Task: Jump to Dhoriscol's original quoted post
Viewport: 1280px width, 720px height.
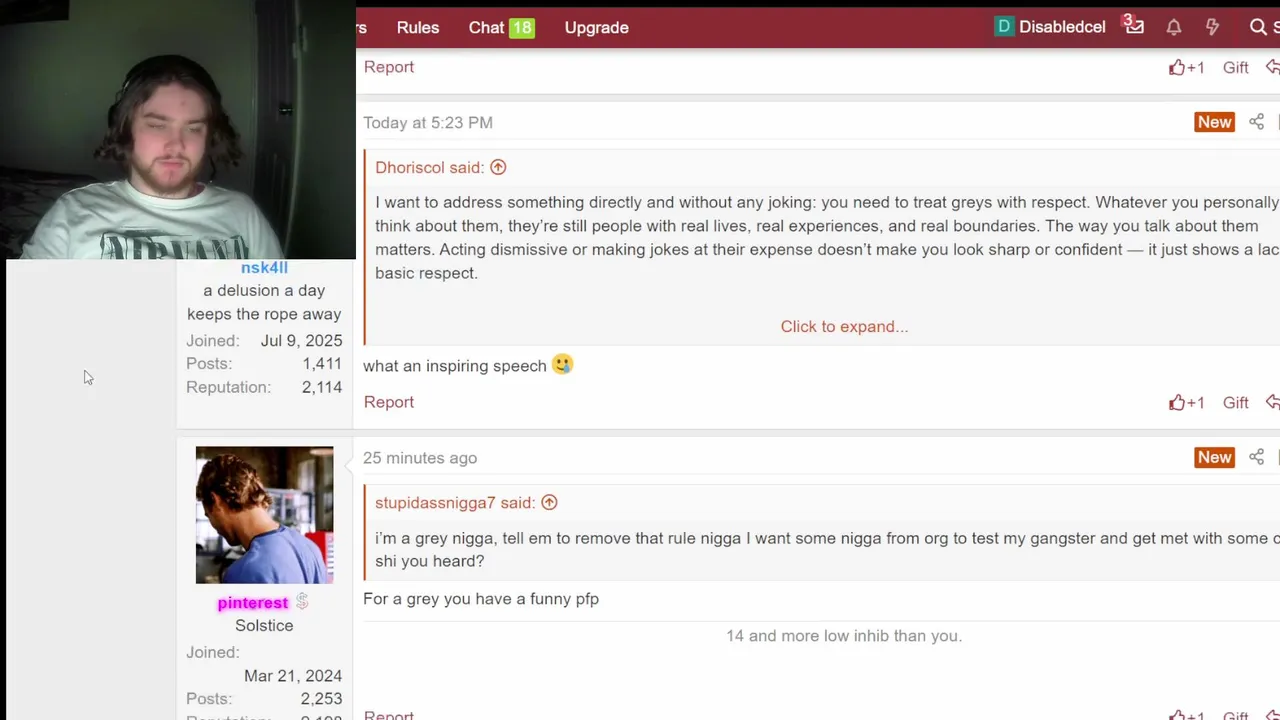Action: [498, 167]
